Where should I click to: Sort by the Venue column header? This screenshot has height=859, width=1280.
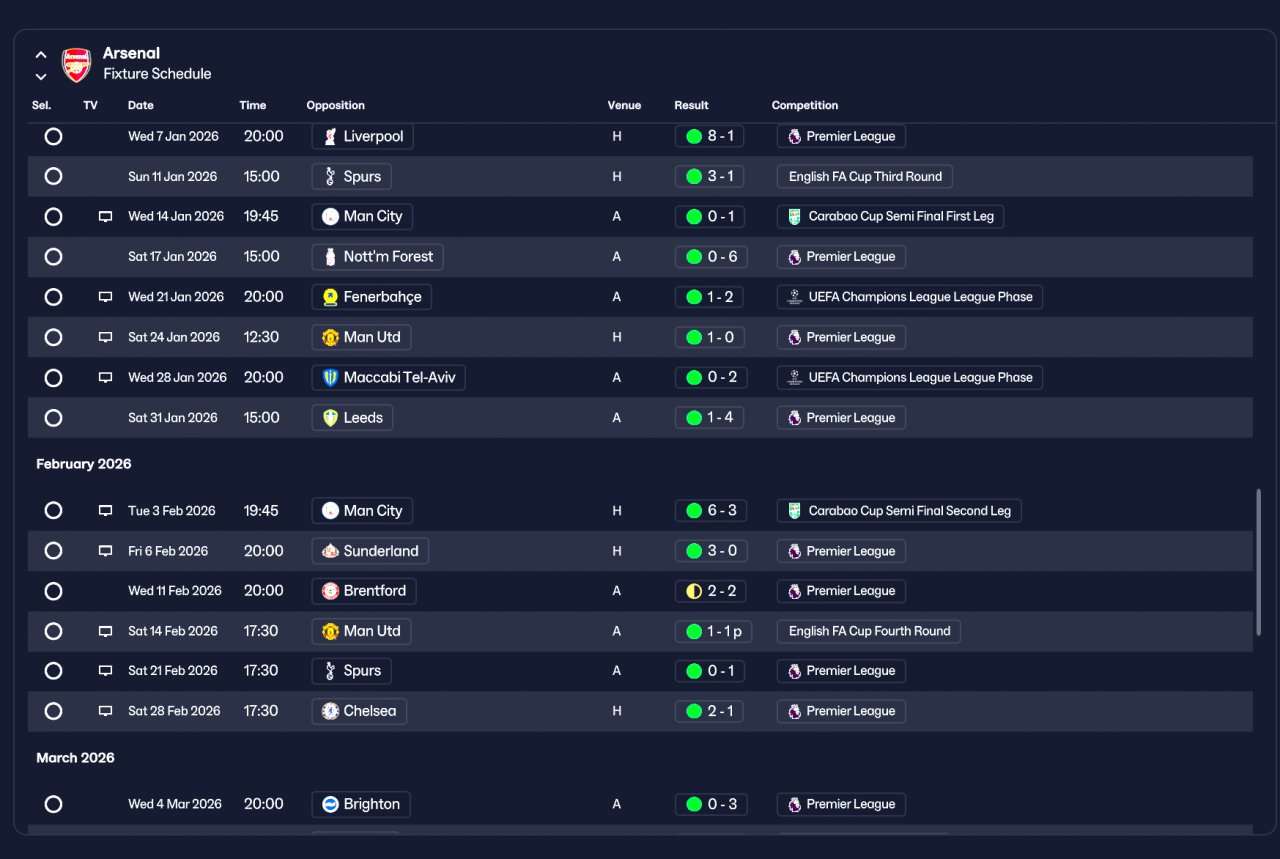point(624,105)
